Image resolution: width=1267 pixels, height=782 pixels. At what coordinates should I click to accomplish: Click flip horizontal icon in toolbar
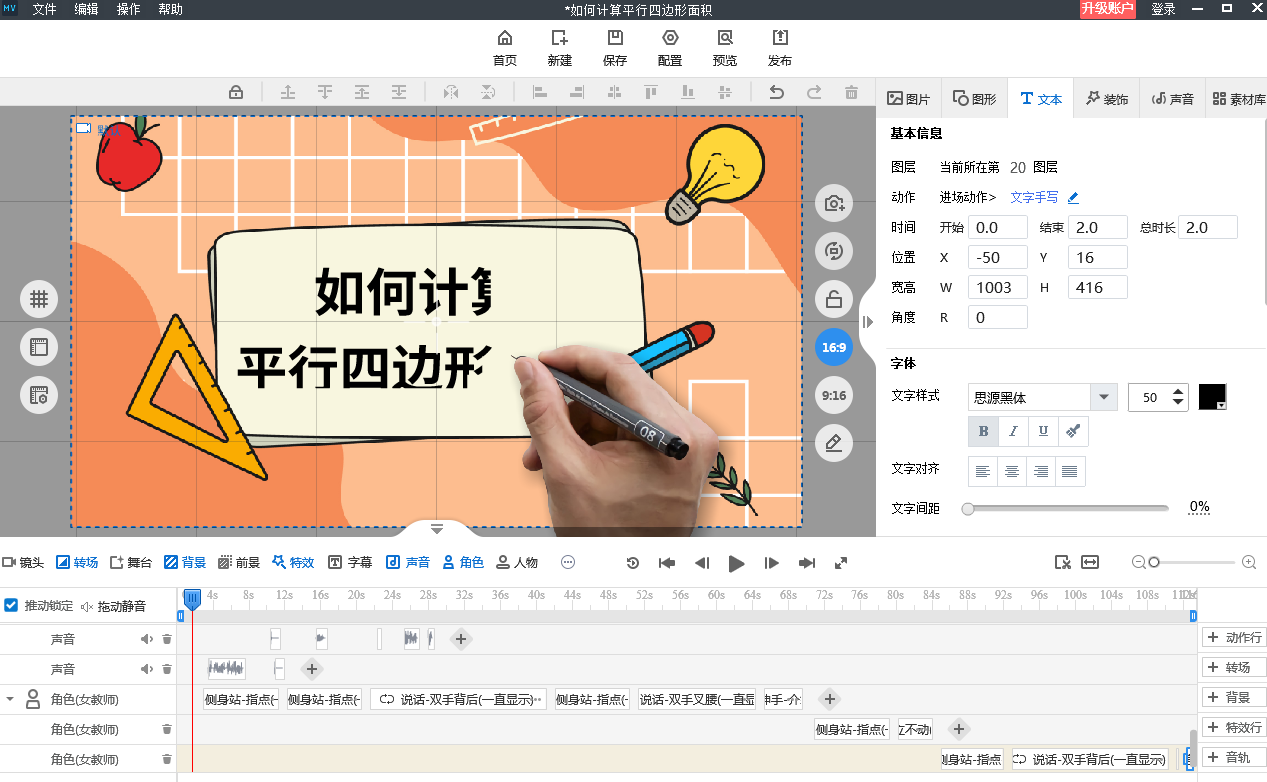click(451, 92)
